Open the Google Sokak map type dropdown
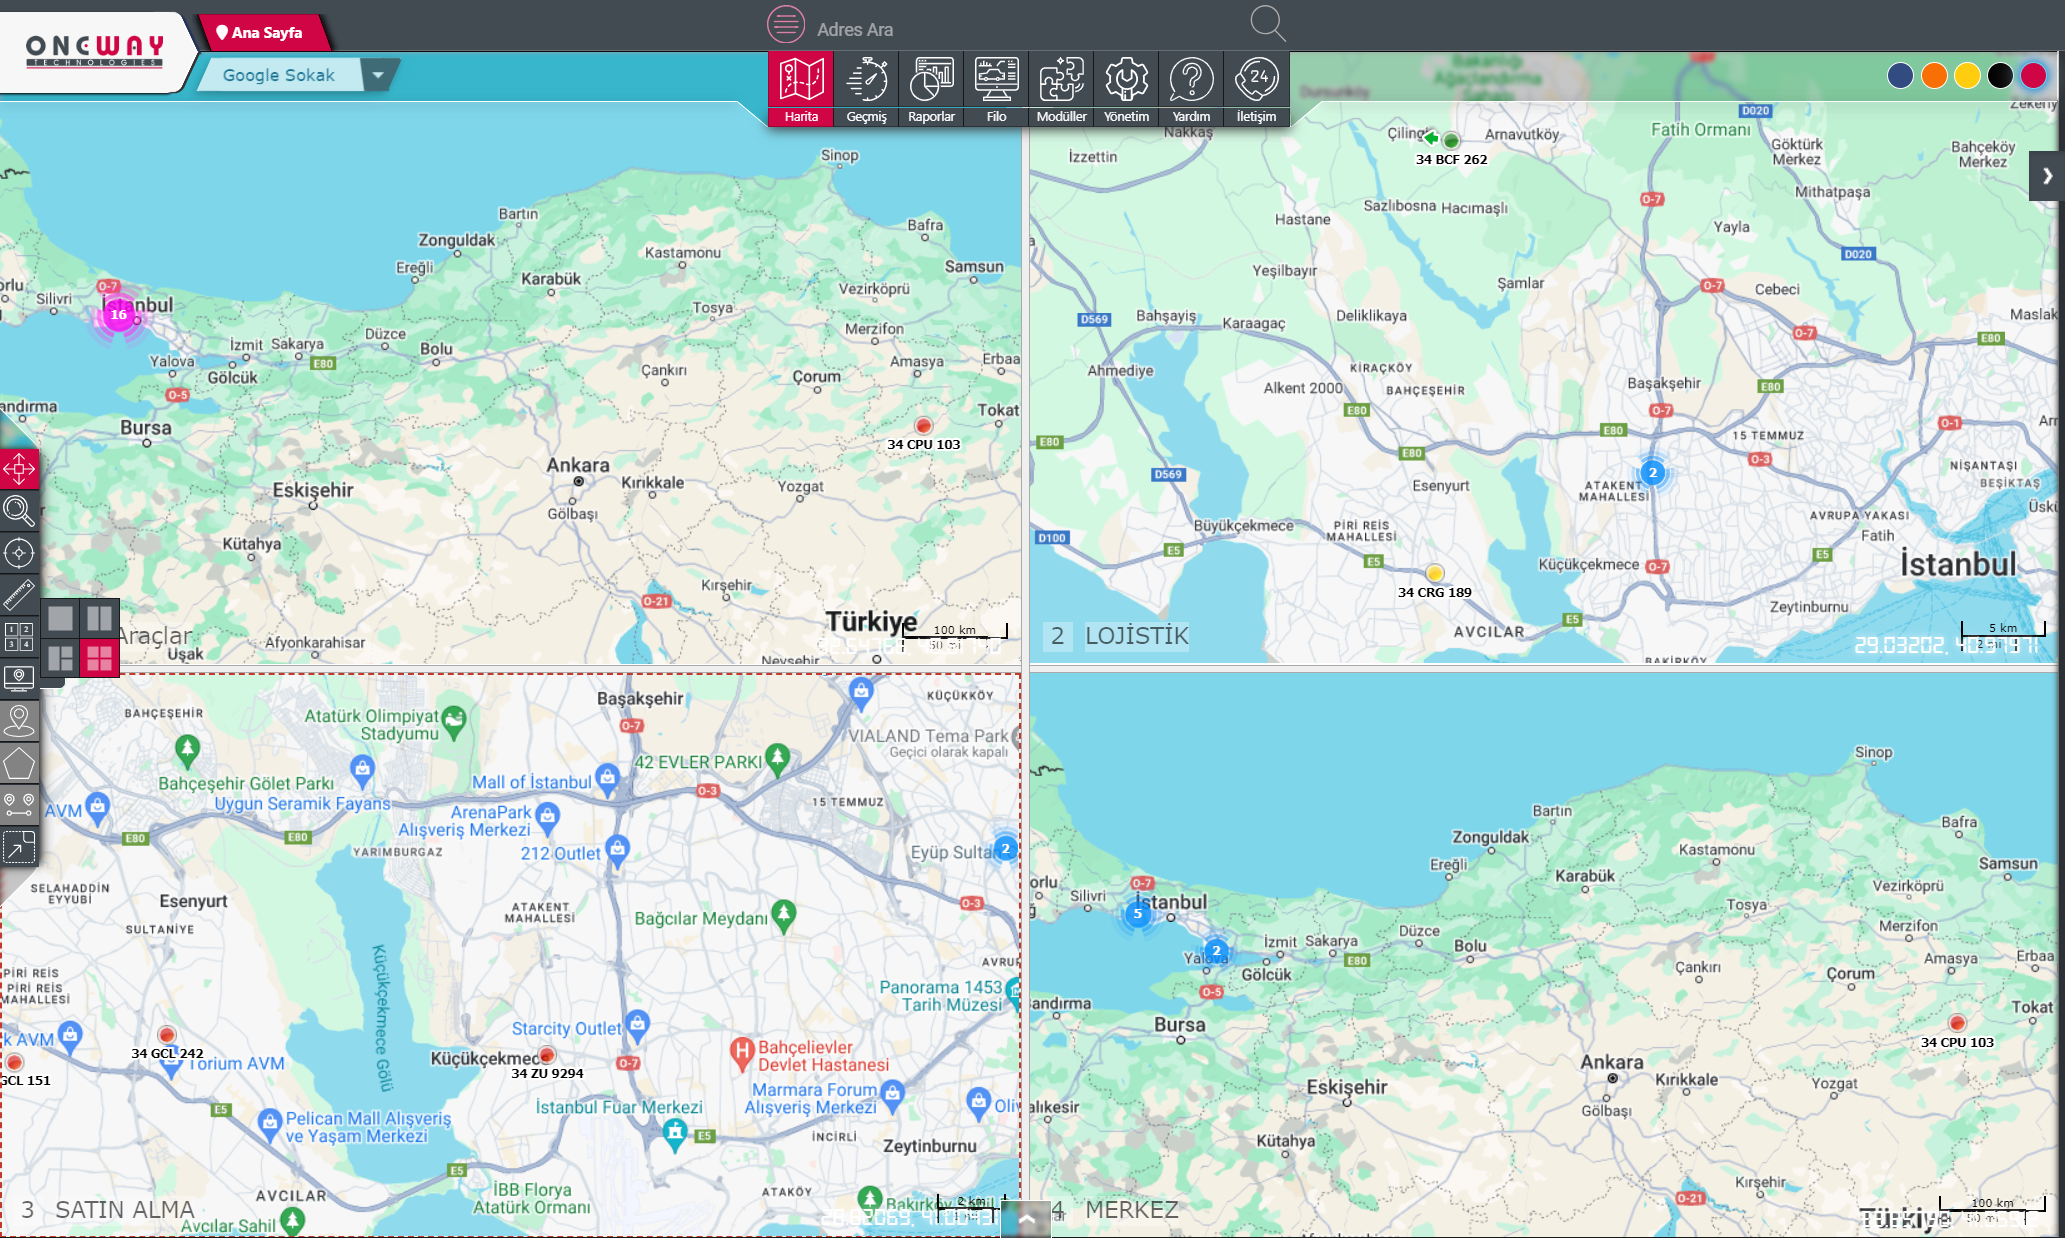Image resolution: width=2065 pixels, height=1238 pixels. pyautogui.click(x=378, y=75)
